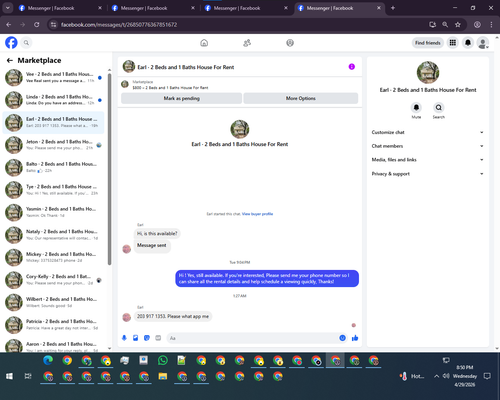Click the Find friends button
The height and width of the screenshot is (400, 500).
pos(428,43)
